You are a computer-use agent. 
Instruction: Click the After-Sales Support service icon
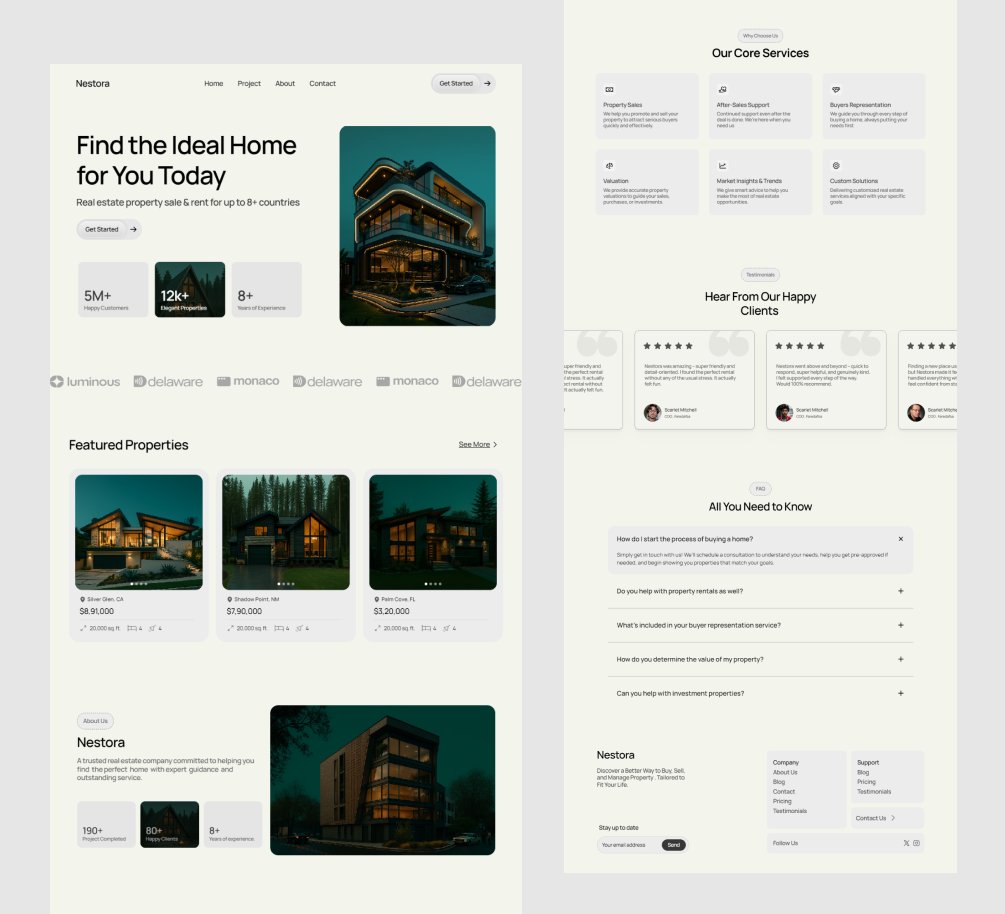(722, 90)
